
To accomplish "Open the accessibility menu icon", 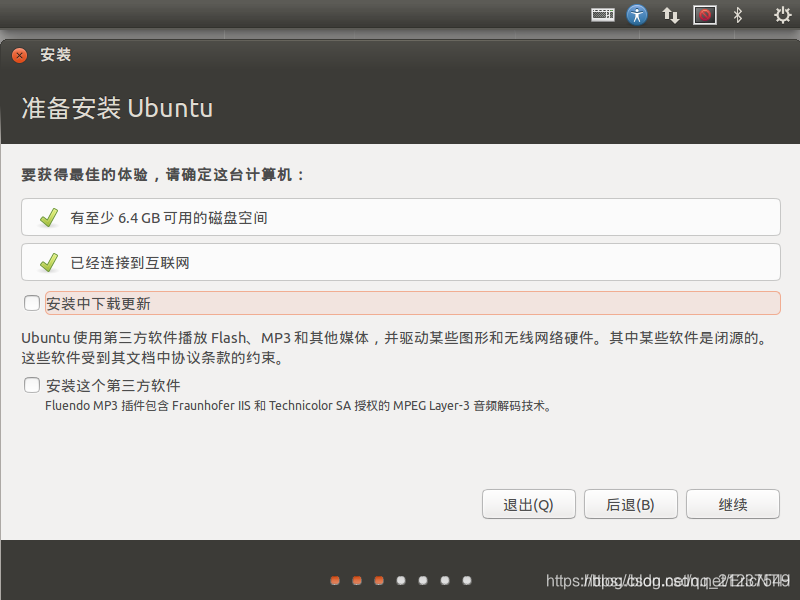I will pos(637,15).
